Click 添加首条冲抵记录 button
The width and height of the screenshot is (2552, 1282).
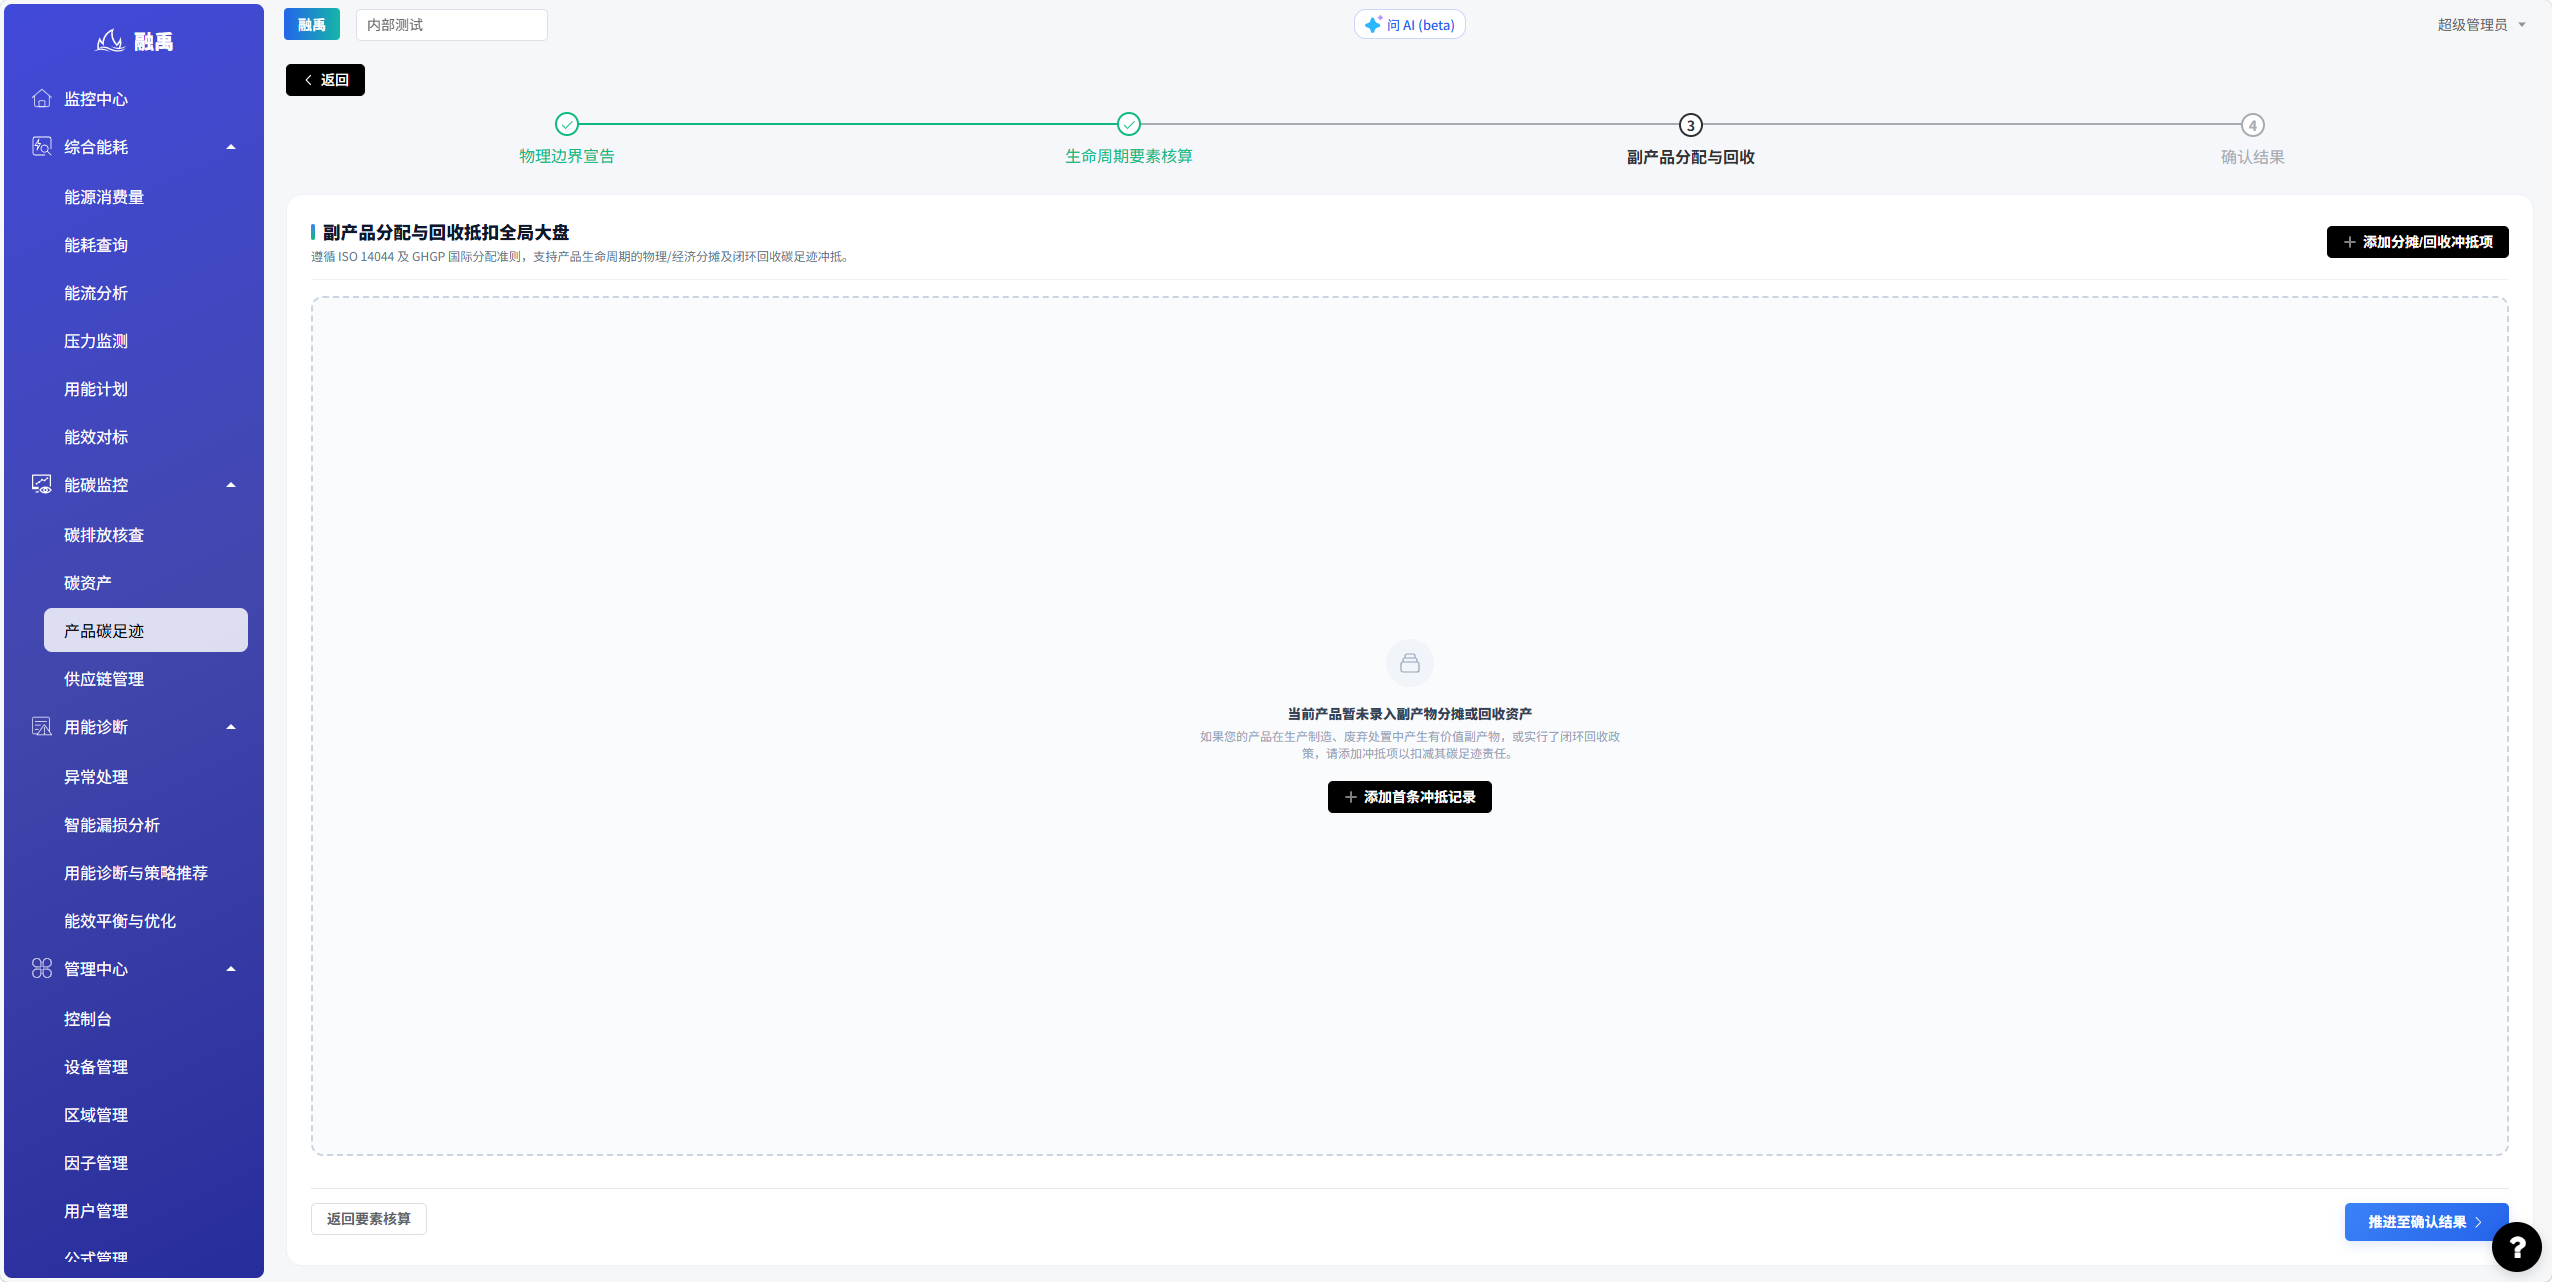click(x=1409, y=797)
